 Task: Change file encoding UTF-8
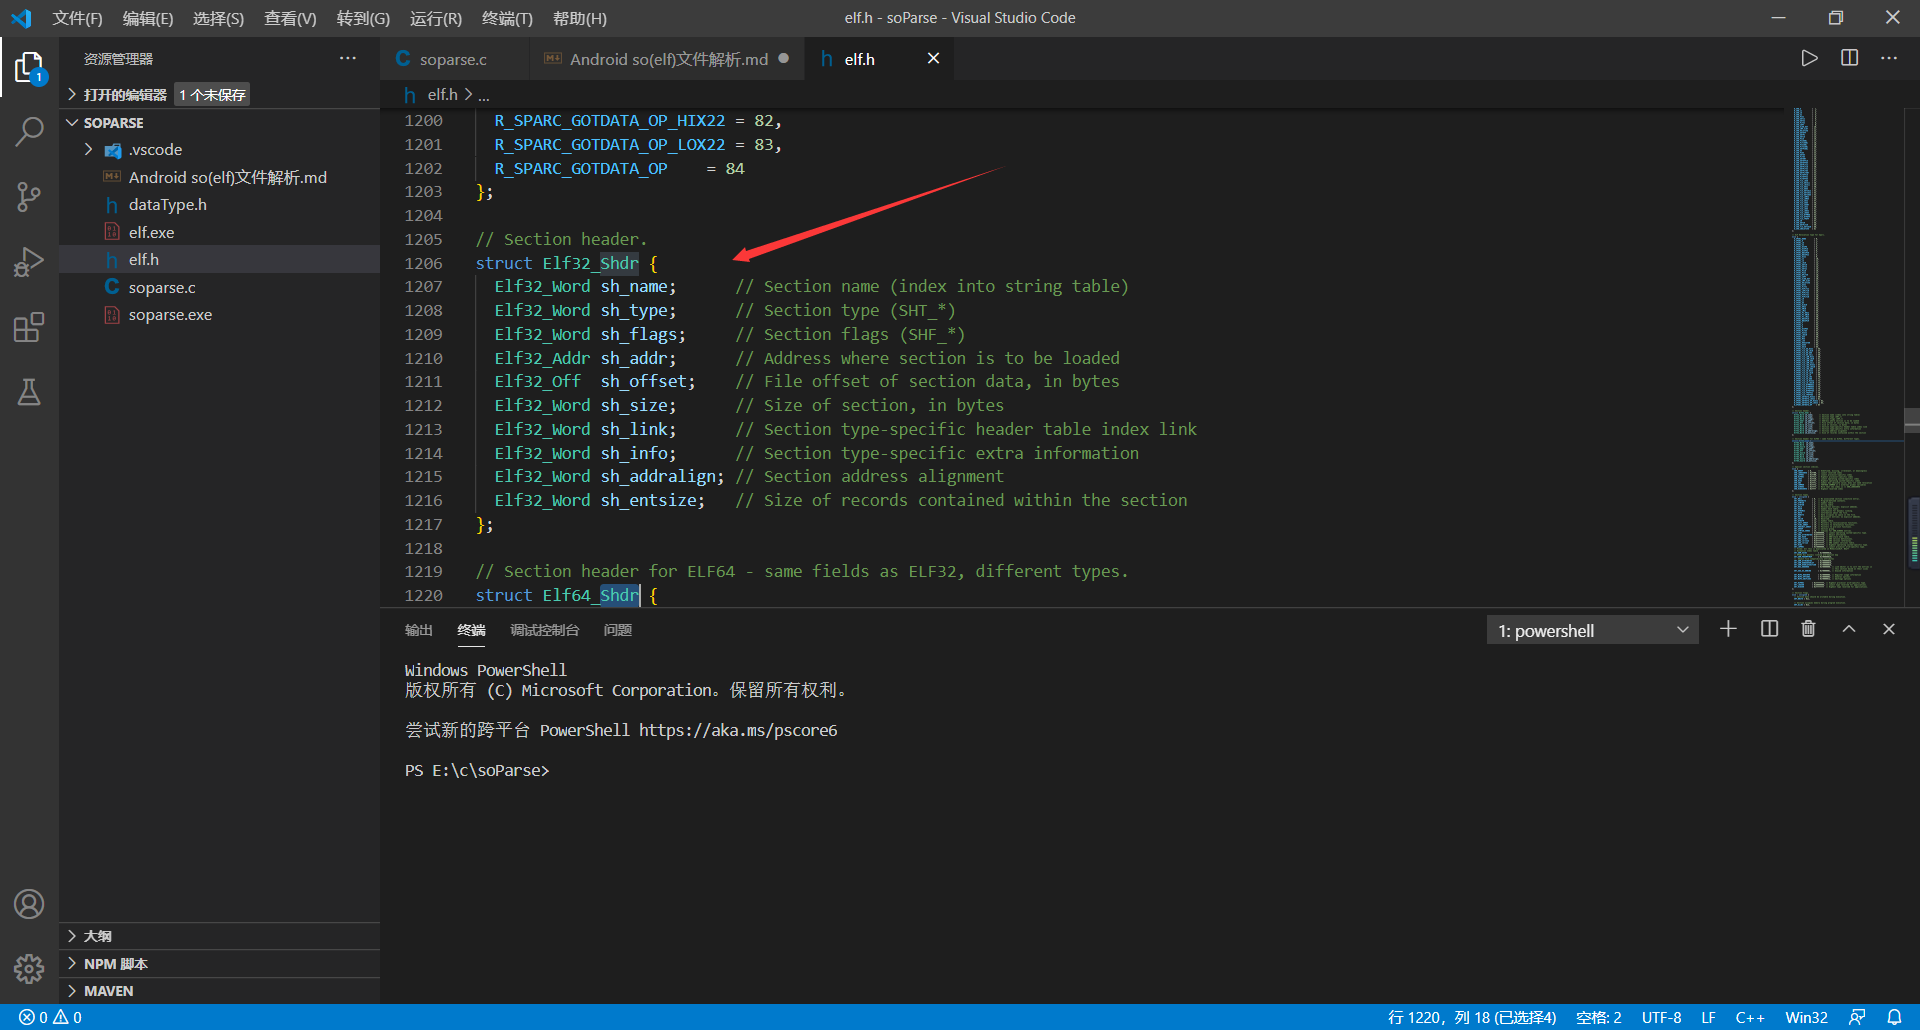[x=1661, y=1017]
